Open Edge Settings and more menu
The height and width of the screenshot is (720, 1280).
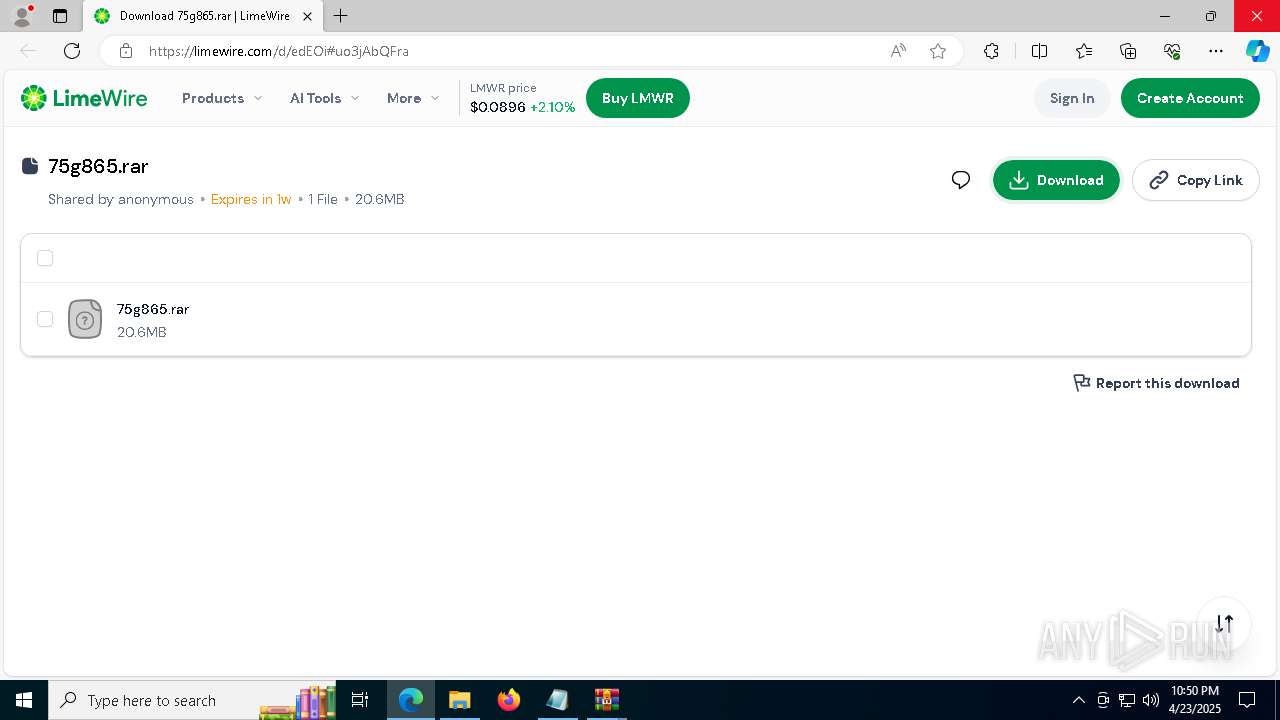(x=1216, y=51)
